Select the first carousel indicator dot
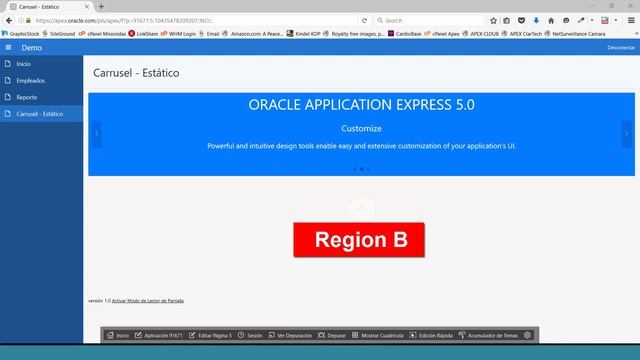This screenshot has width=640, height=360. [x=355, y=169]
